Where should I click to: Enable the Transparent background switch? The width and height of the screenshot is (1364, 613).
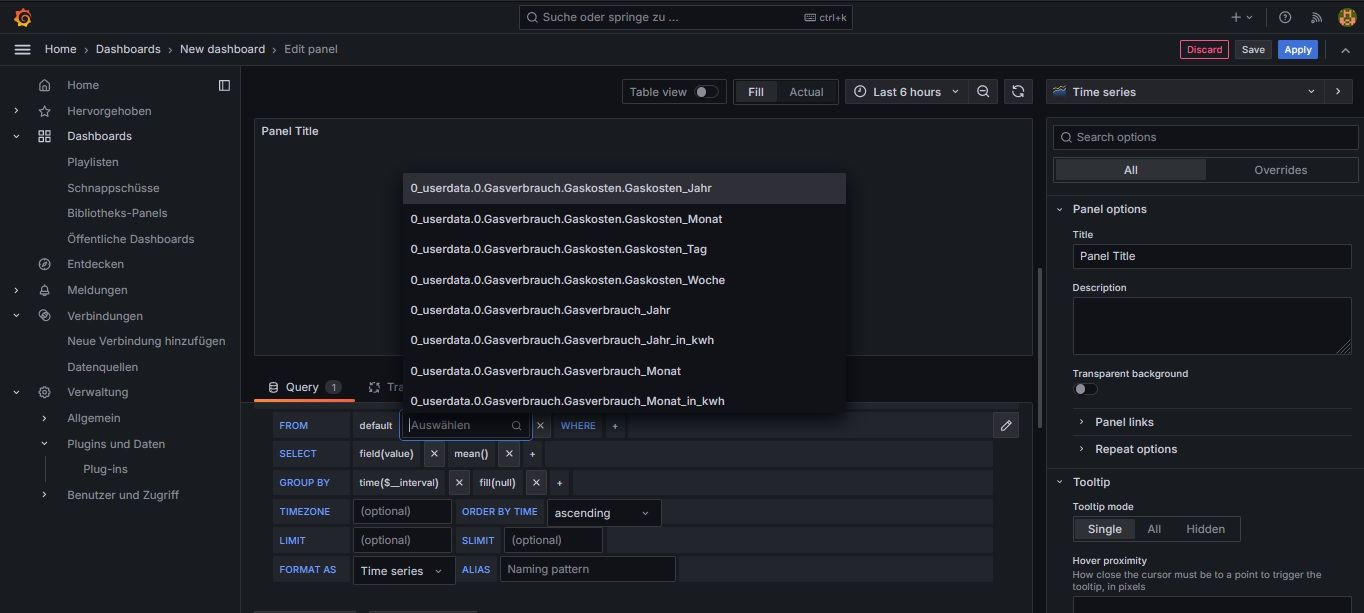tap(1085, 389)
